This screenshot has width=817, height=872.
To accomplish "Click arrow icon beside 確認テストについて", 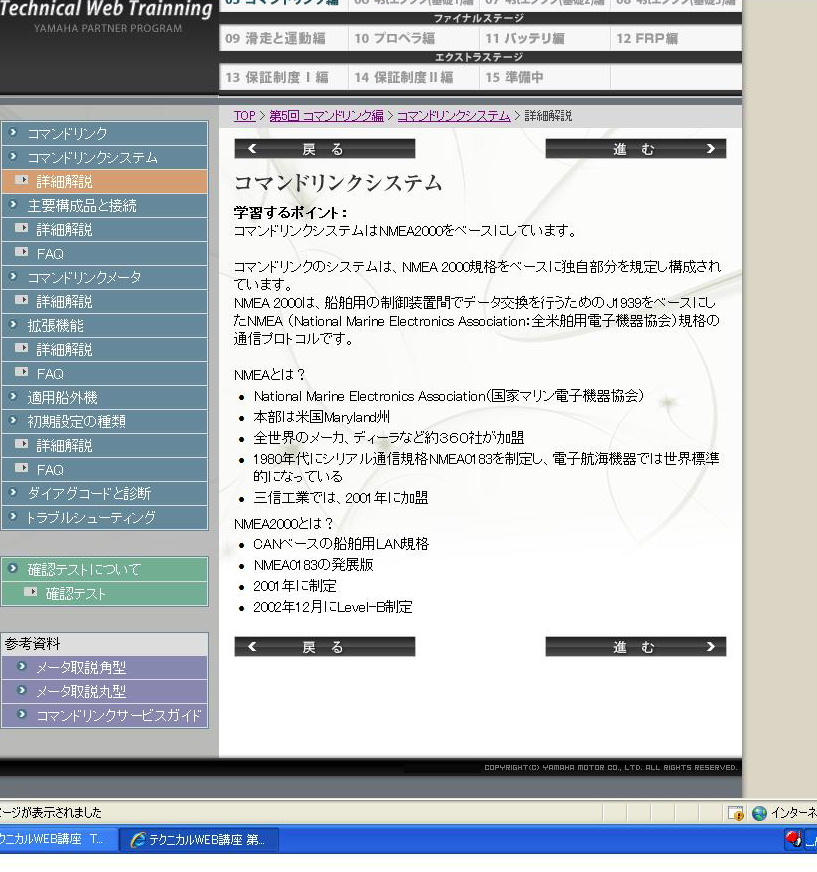I will tap(13, 568).
